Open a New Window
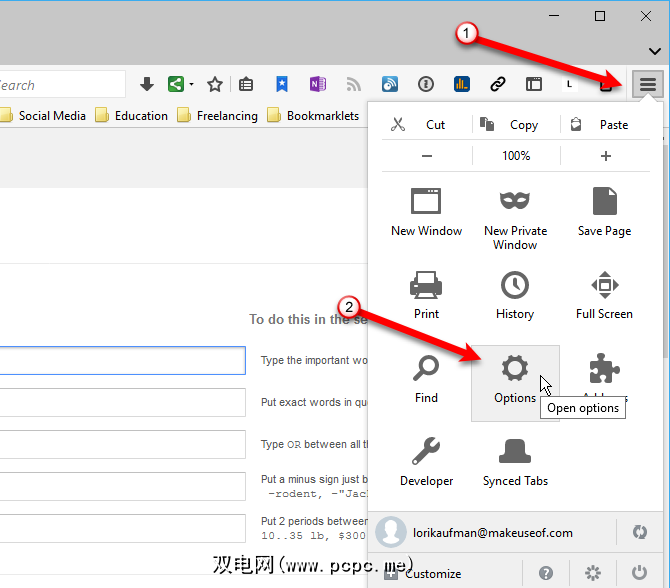670x588 pixels. pyautogui.click(x=426, y=212)
